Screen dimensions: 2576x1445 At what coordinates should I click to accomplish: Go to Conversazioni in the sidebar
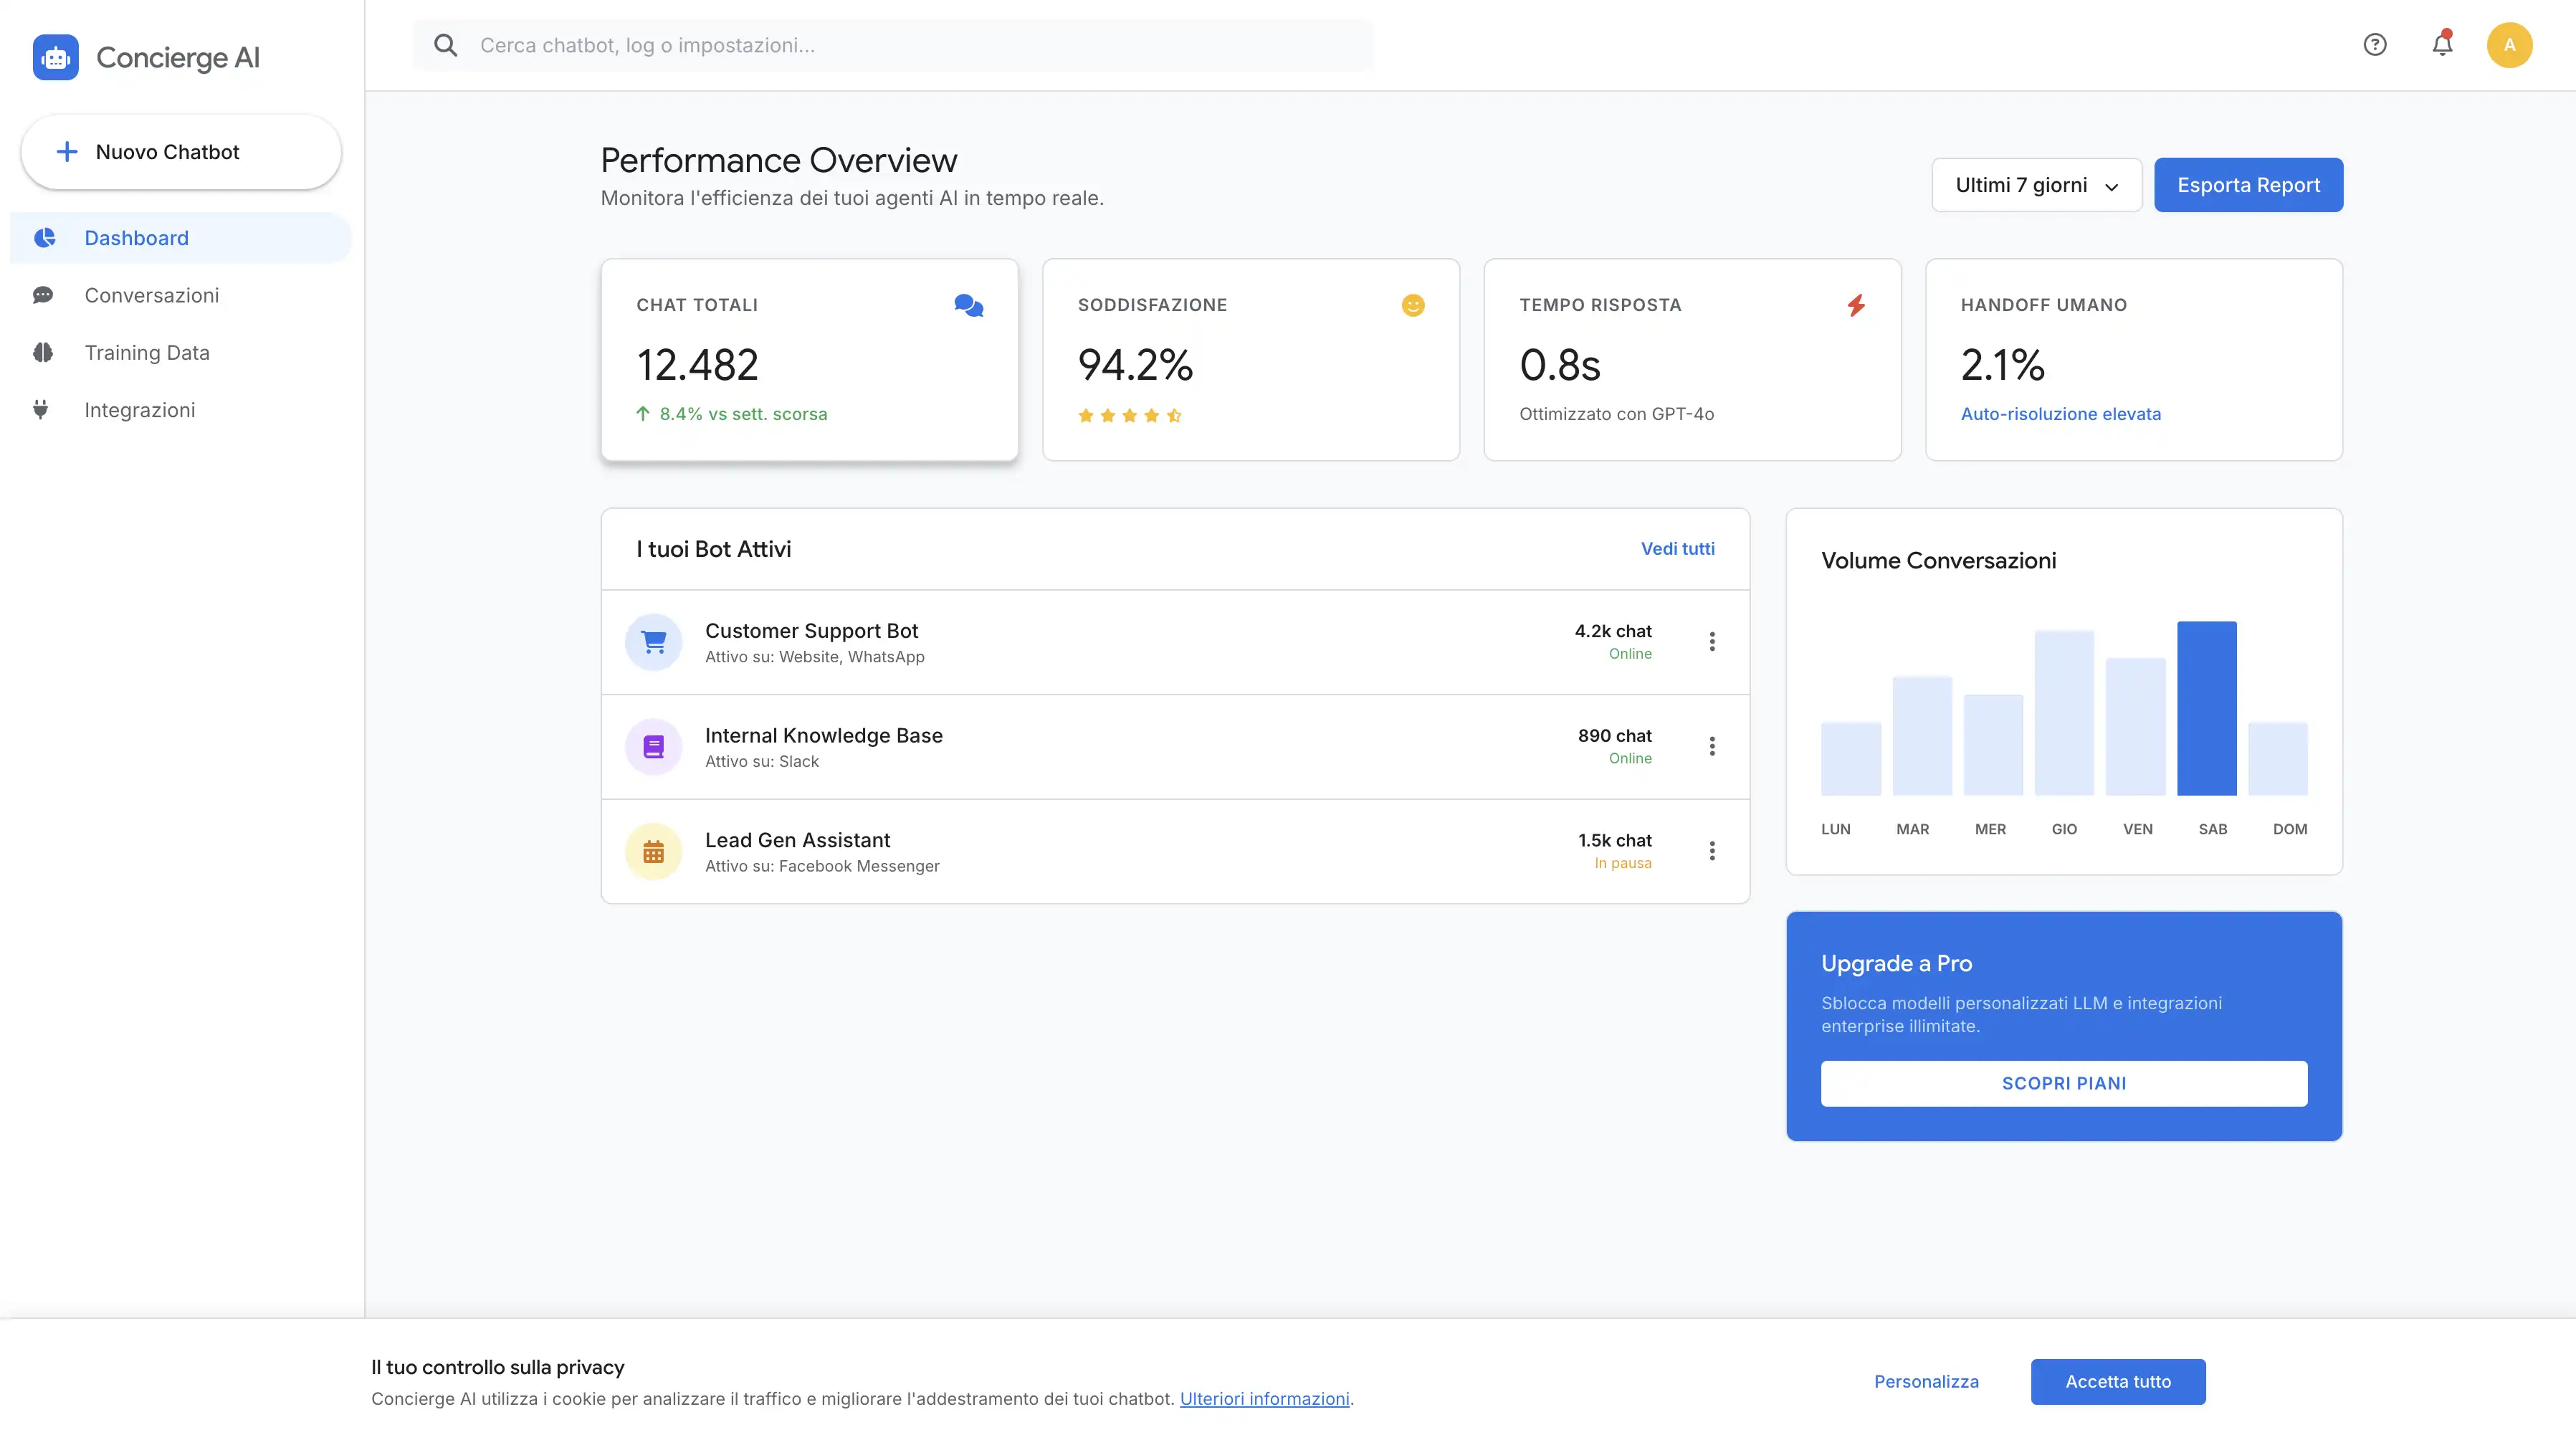[151, 296]
